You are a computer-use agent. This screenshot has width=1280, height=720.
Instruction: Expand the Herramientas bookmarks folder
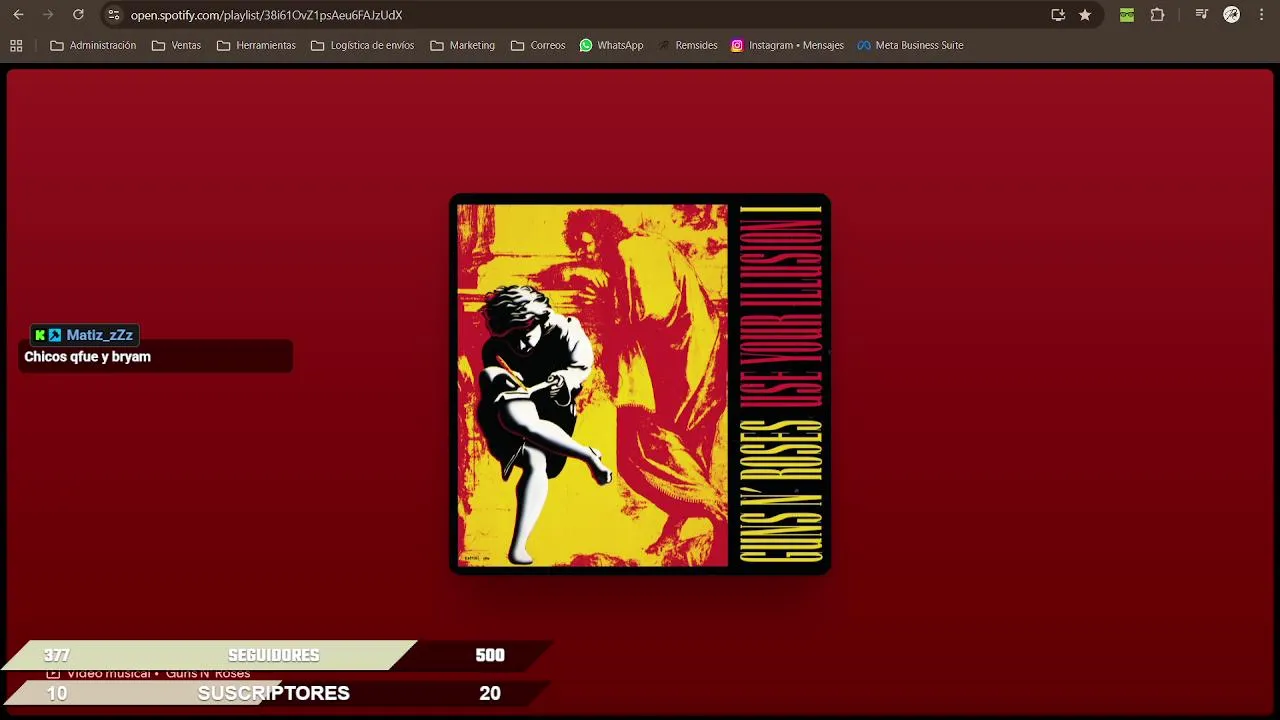256,45
